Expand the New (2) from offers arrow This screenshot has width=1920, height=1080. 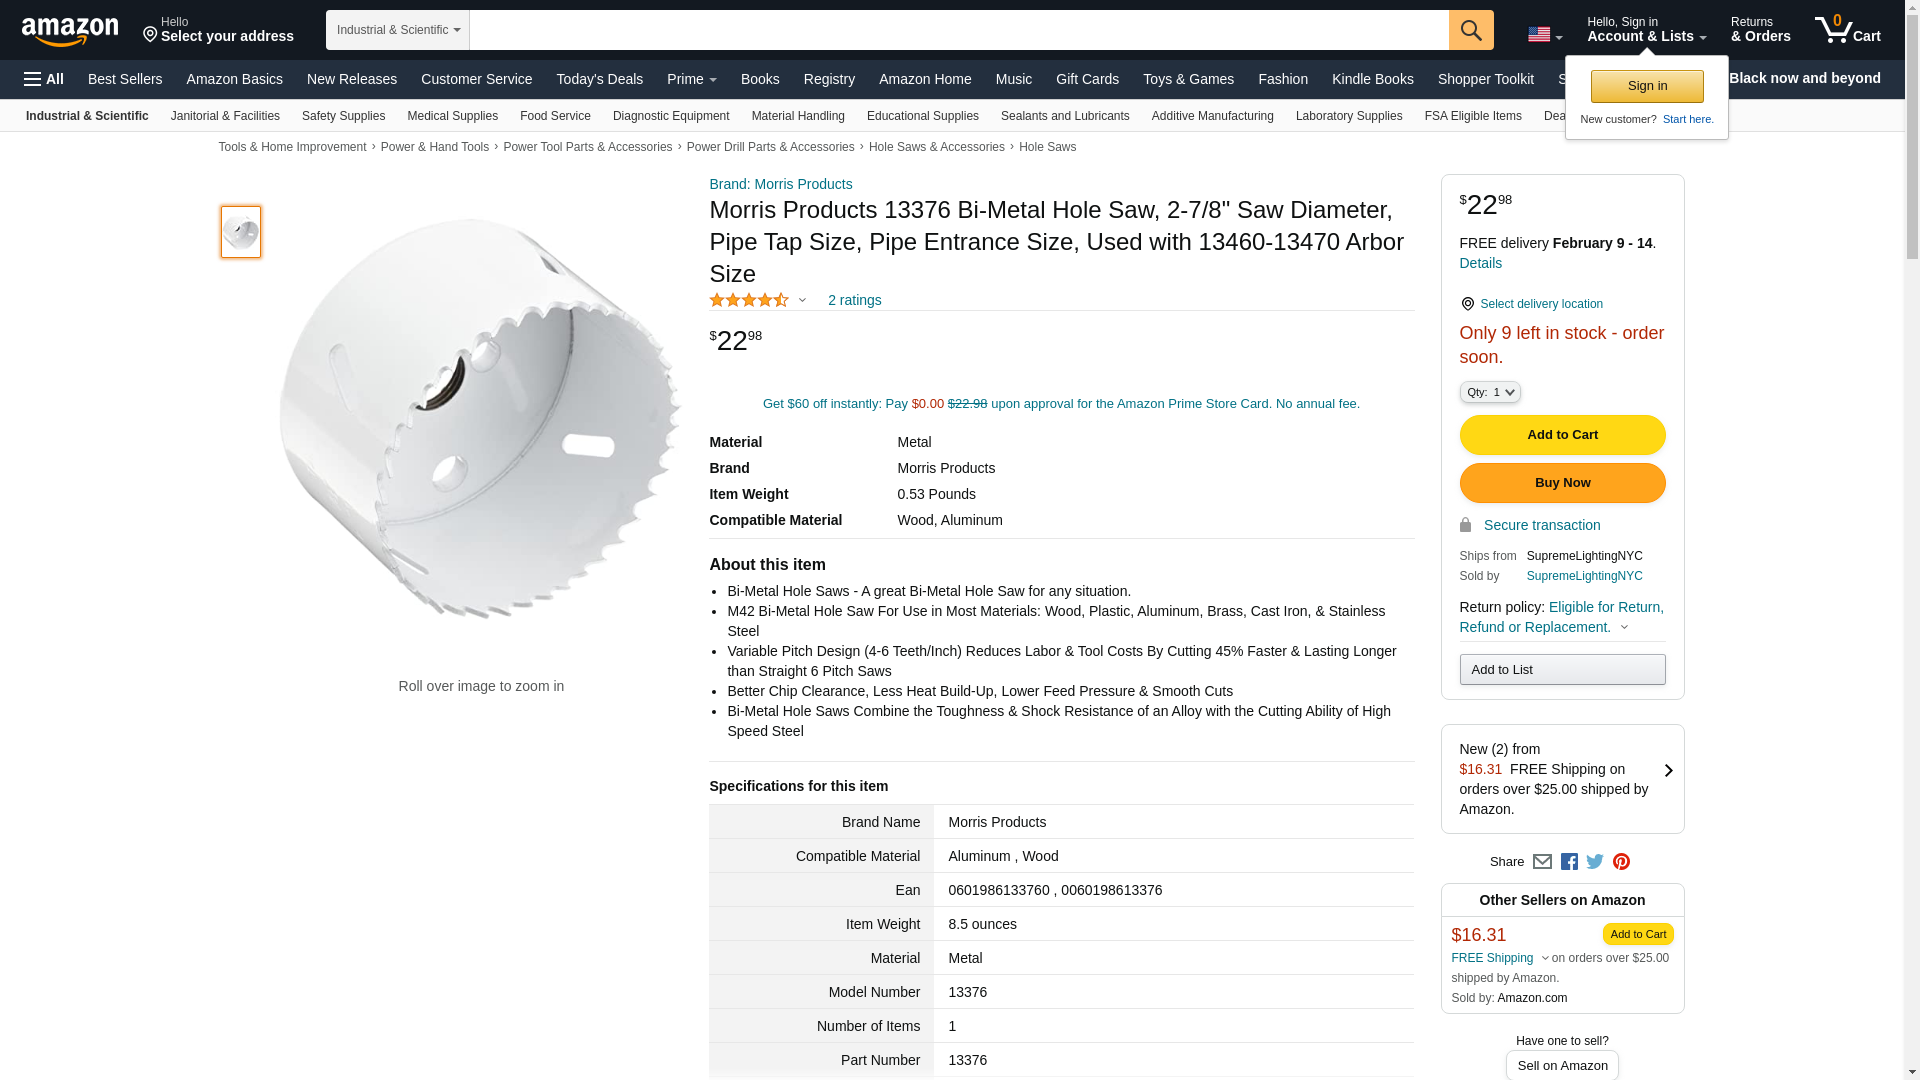1668,770
